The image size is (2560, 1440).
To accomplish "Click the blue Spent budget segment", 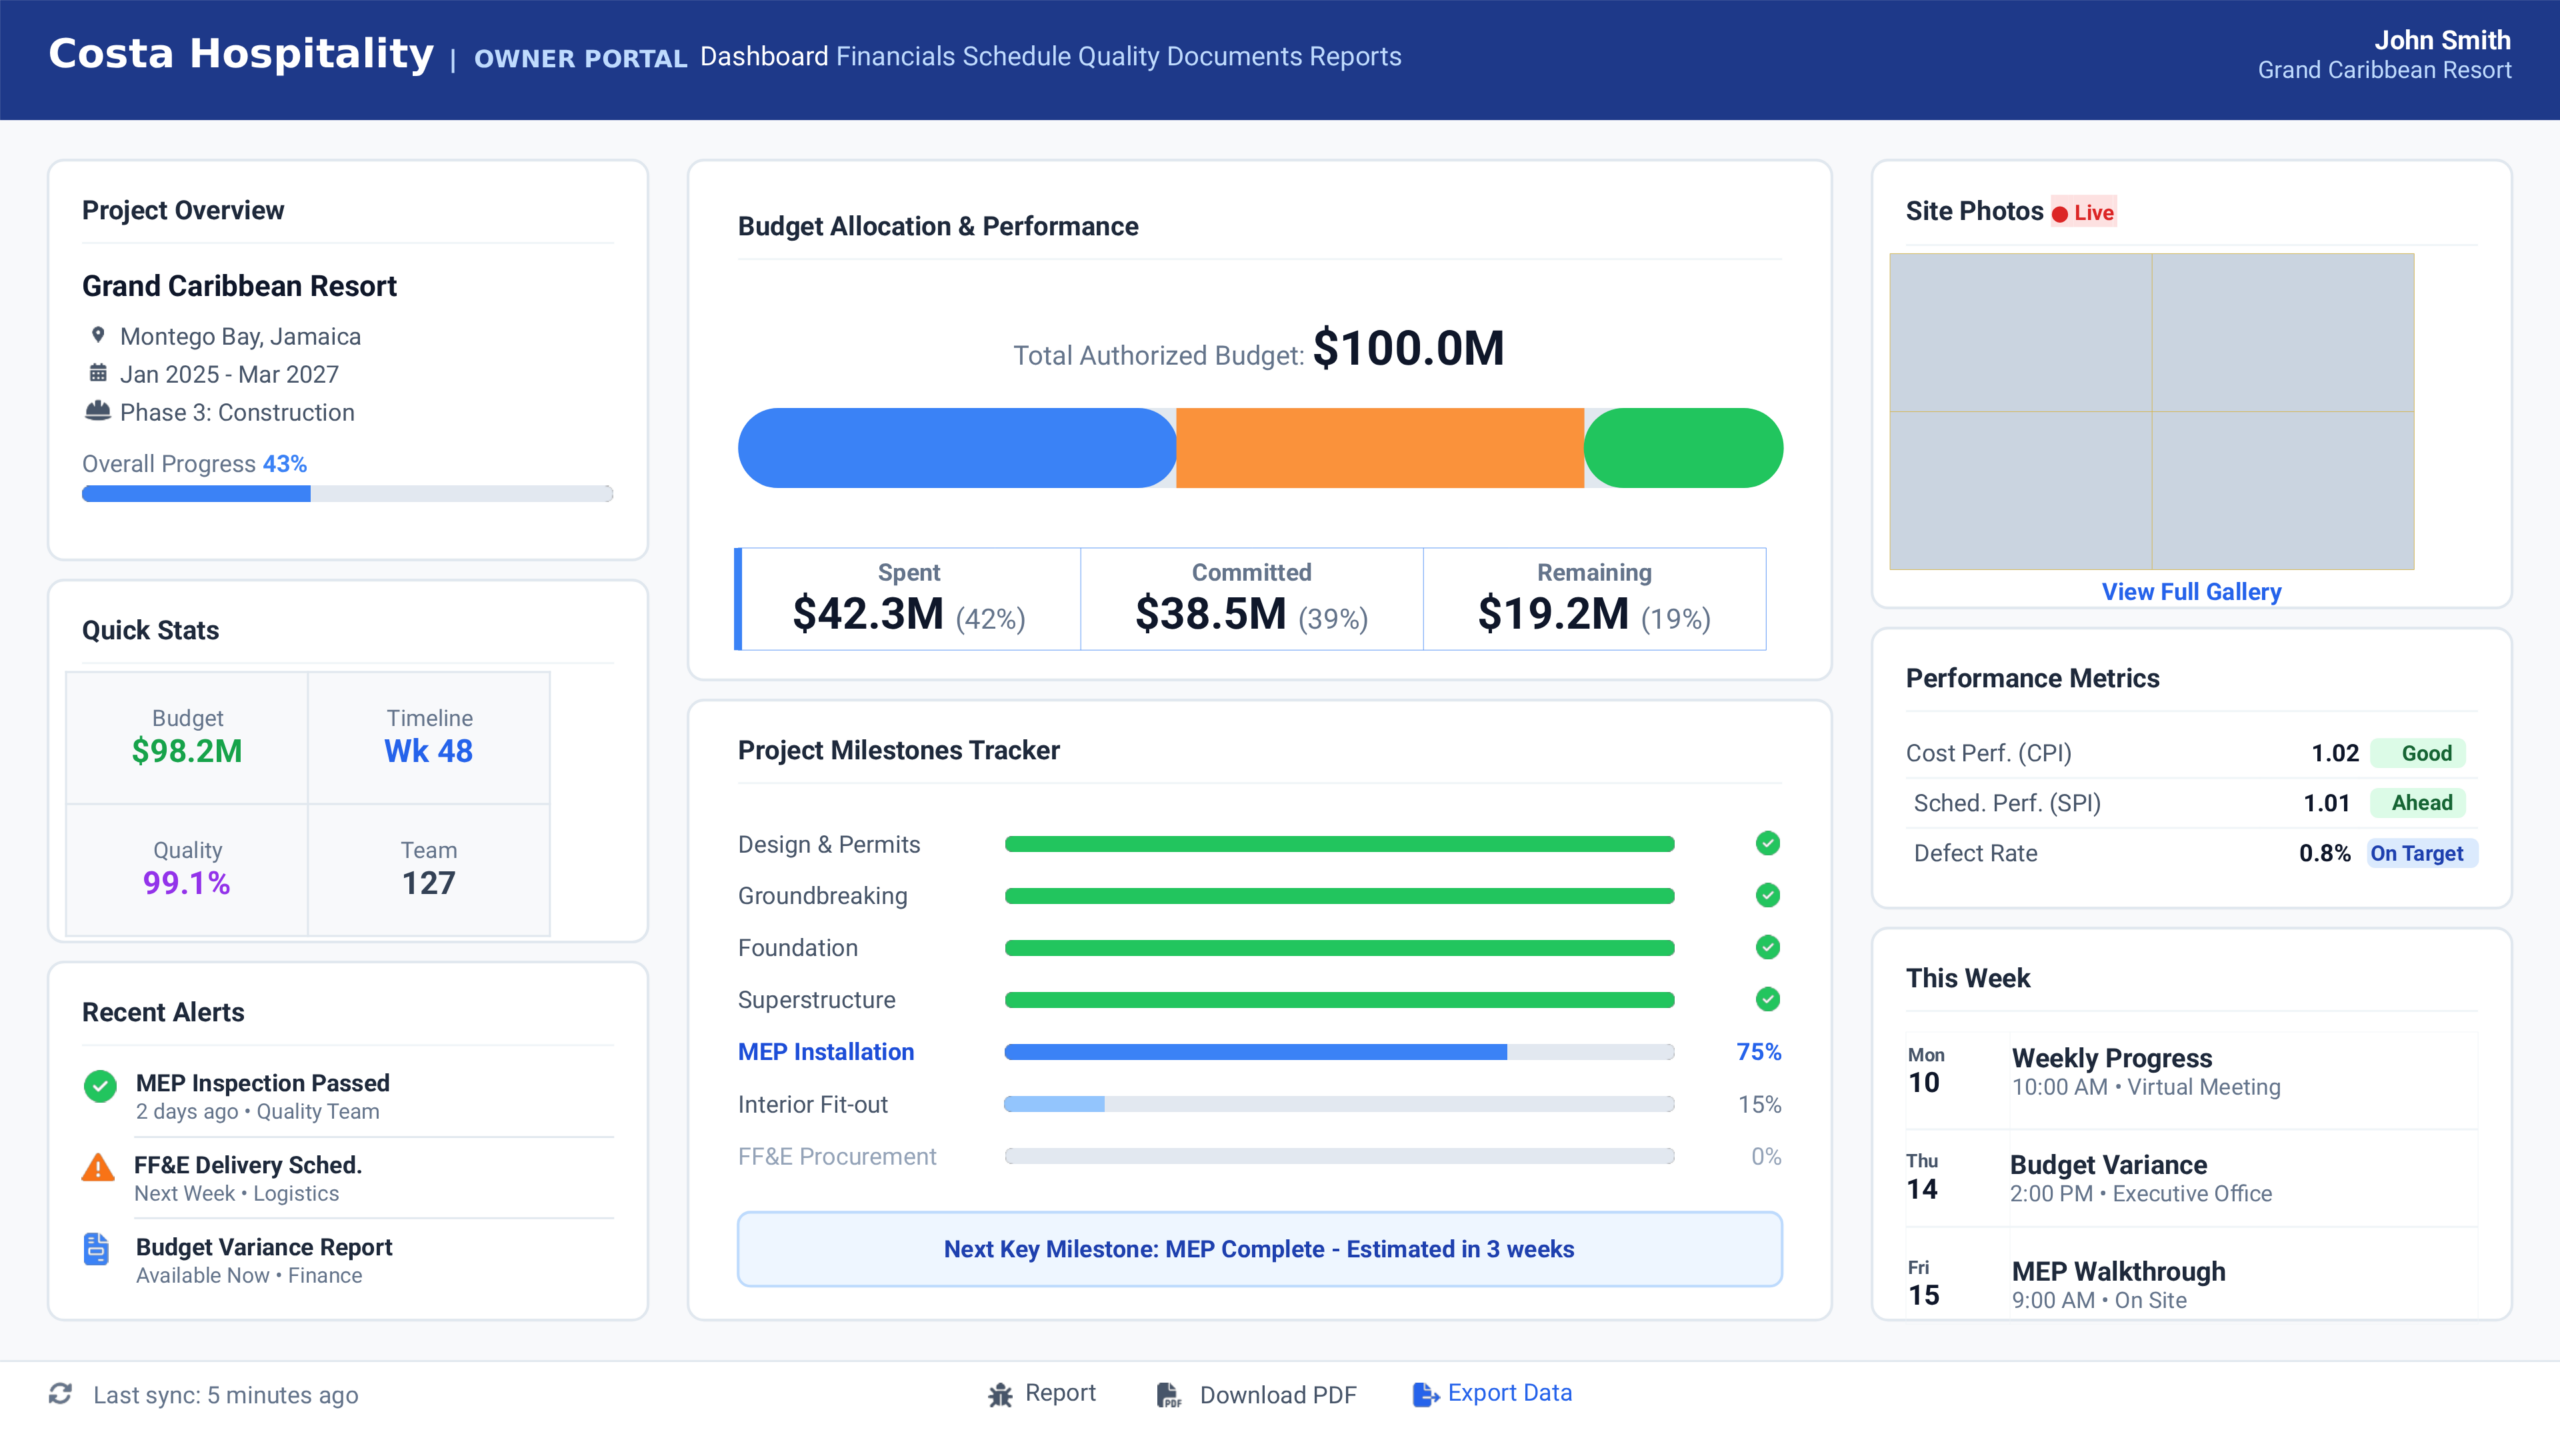I will tap(957, 448).
